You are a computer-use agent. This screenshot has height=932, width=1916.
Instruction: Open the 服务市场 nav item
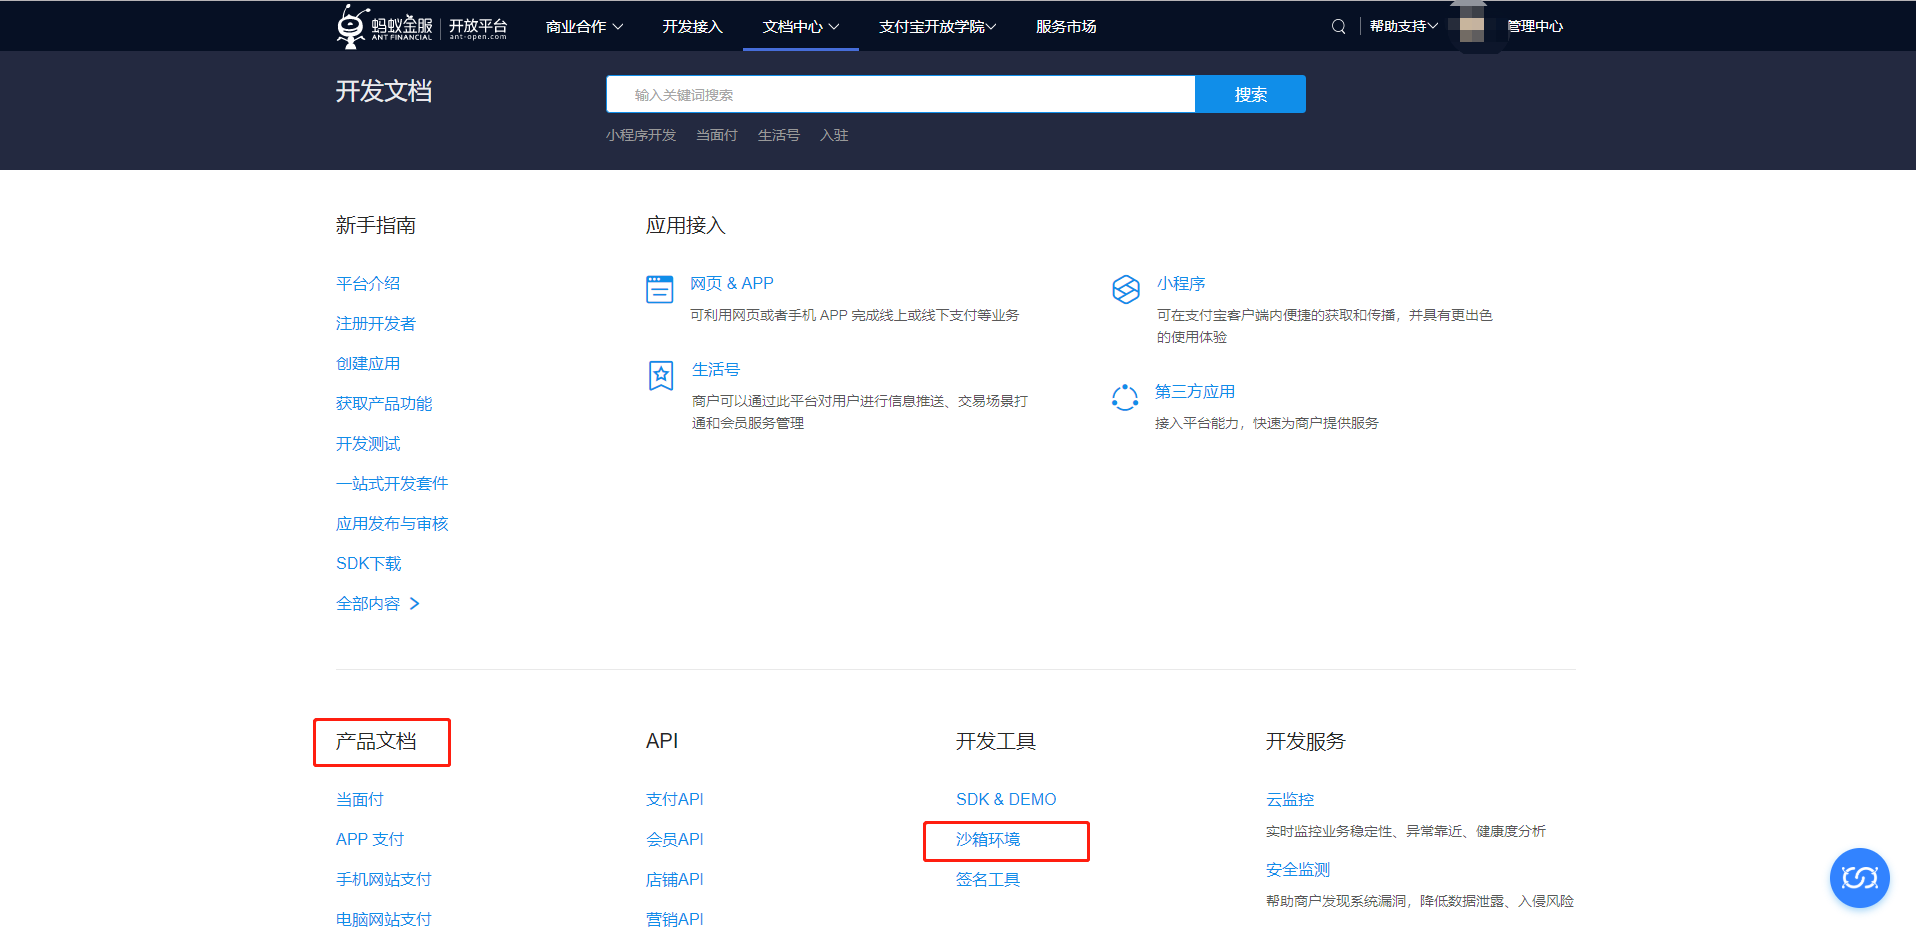click(1066, 27)
